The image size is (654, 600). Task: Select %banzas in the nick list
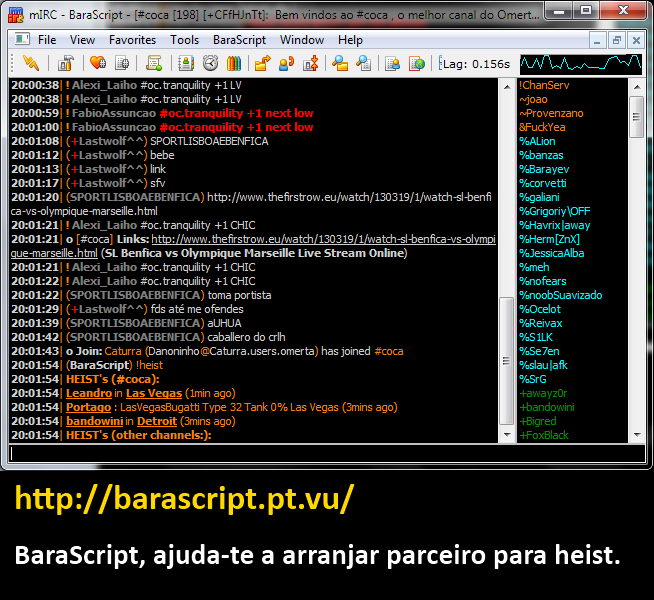(541, 155)
